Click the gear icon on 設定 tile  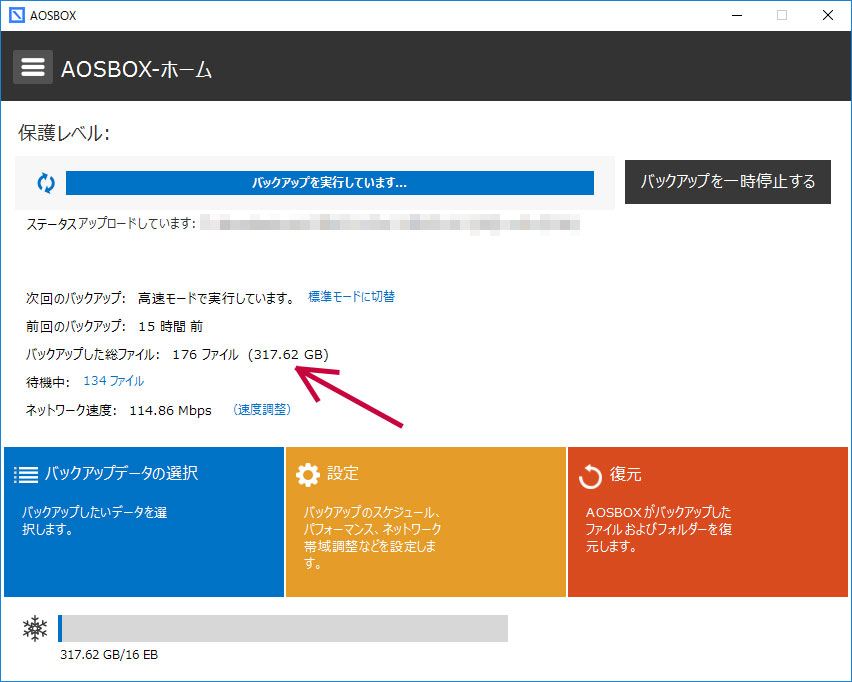tap(308, 474)
